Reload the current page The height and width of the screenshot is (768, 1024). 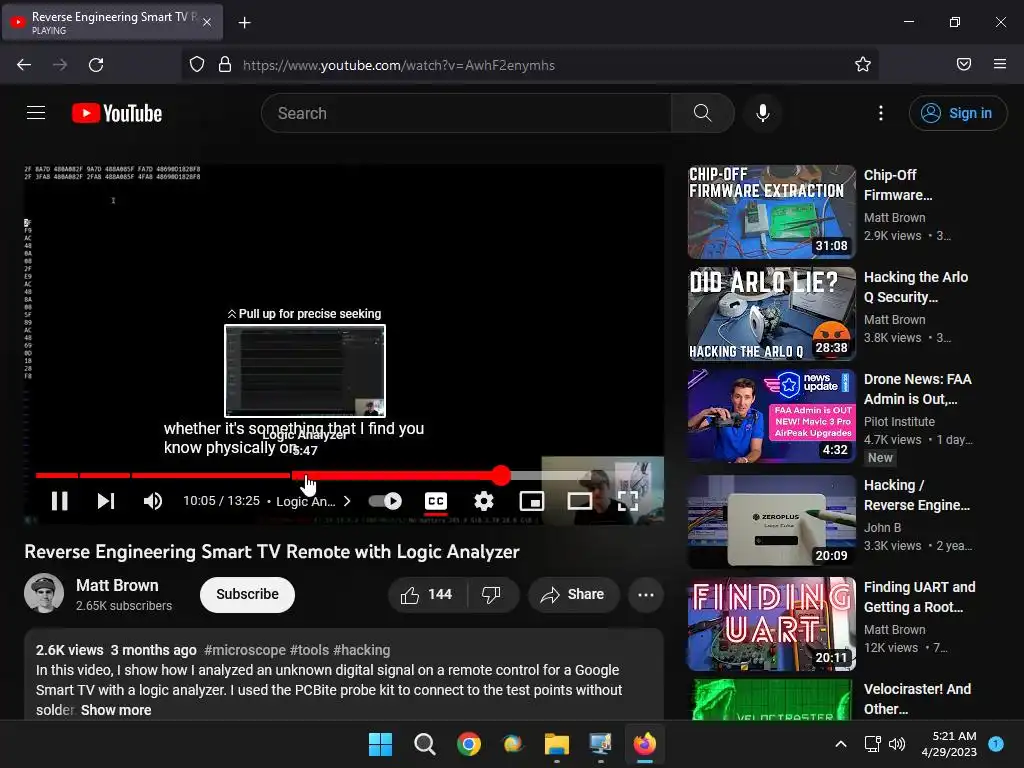[96, 64]
